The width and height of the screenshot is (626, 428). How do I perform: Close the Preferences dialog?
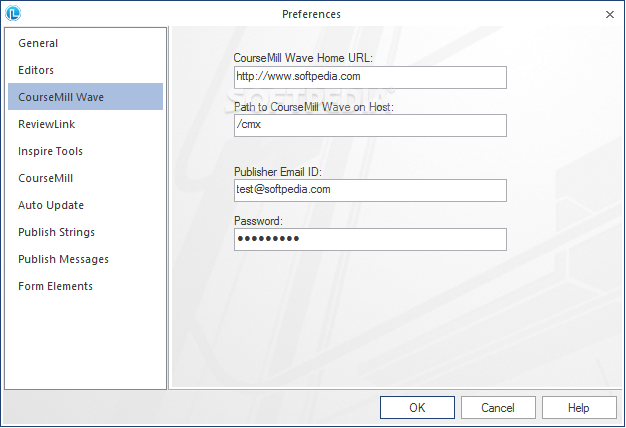coord(610,14)
